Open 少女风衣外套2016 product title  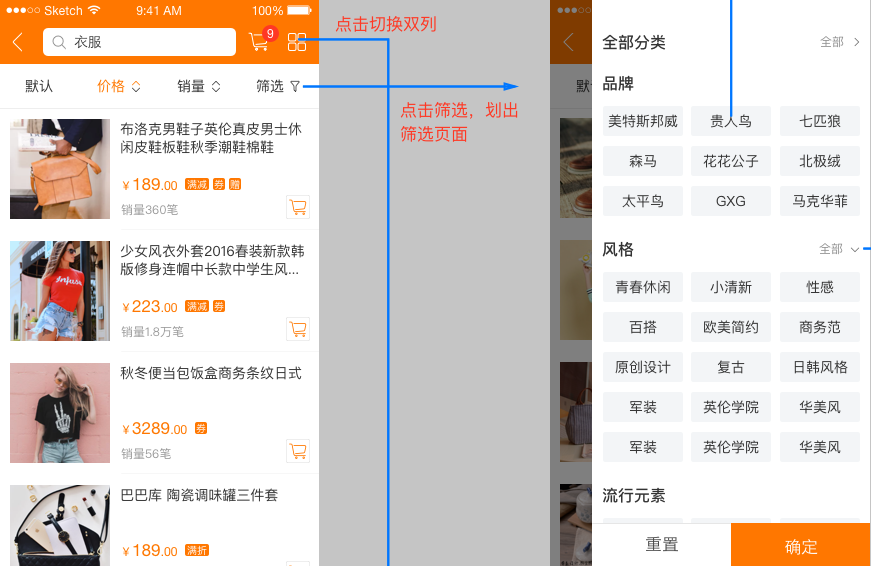coord(212,261)
